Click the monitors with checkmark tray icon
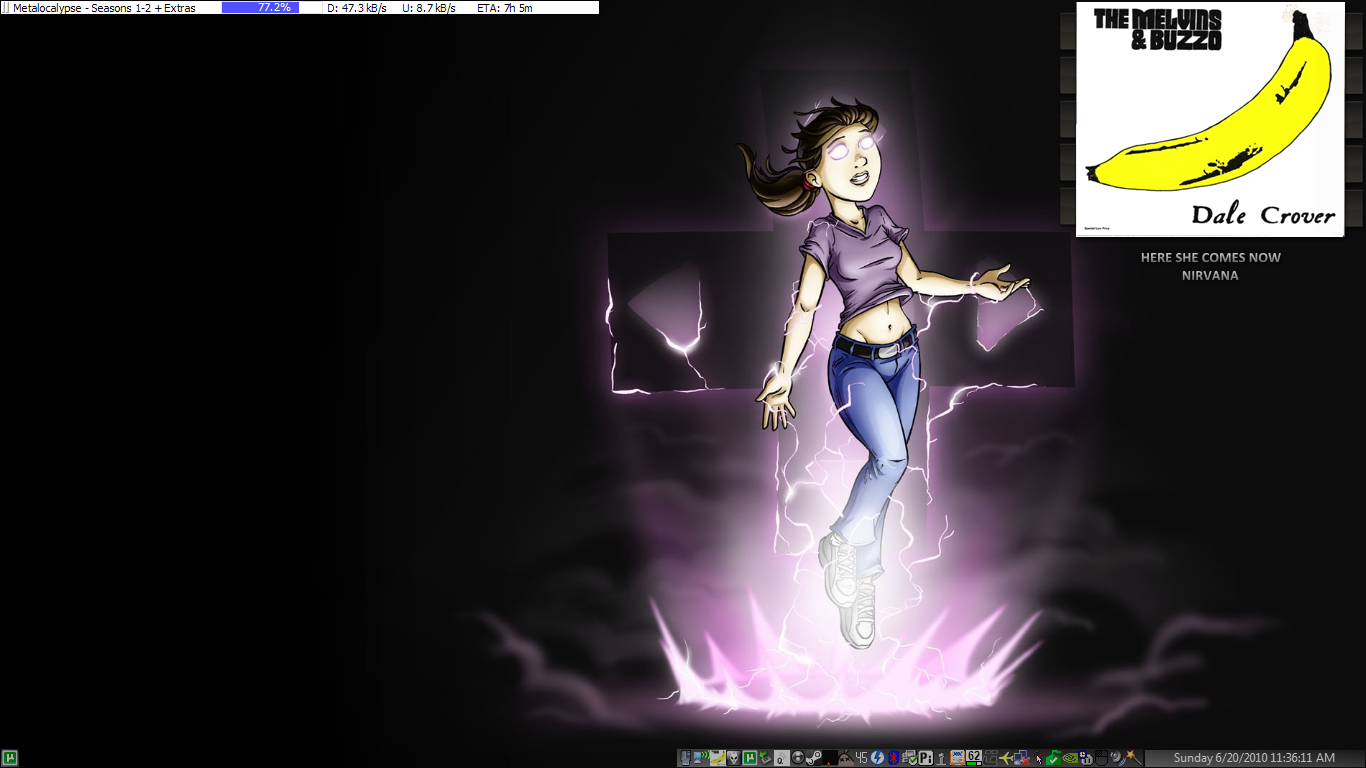 tap(909, 758)
